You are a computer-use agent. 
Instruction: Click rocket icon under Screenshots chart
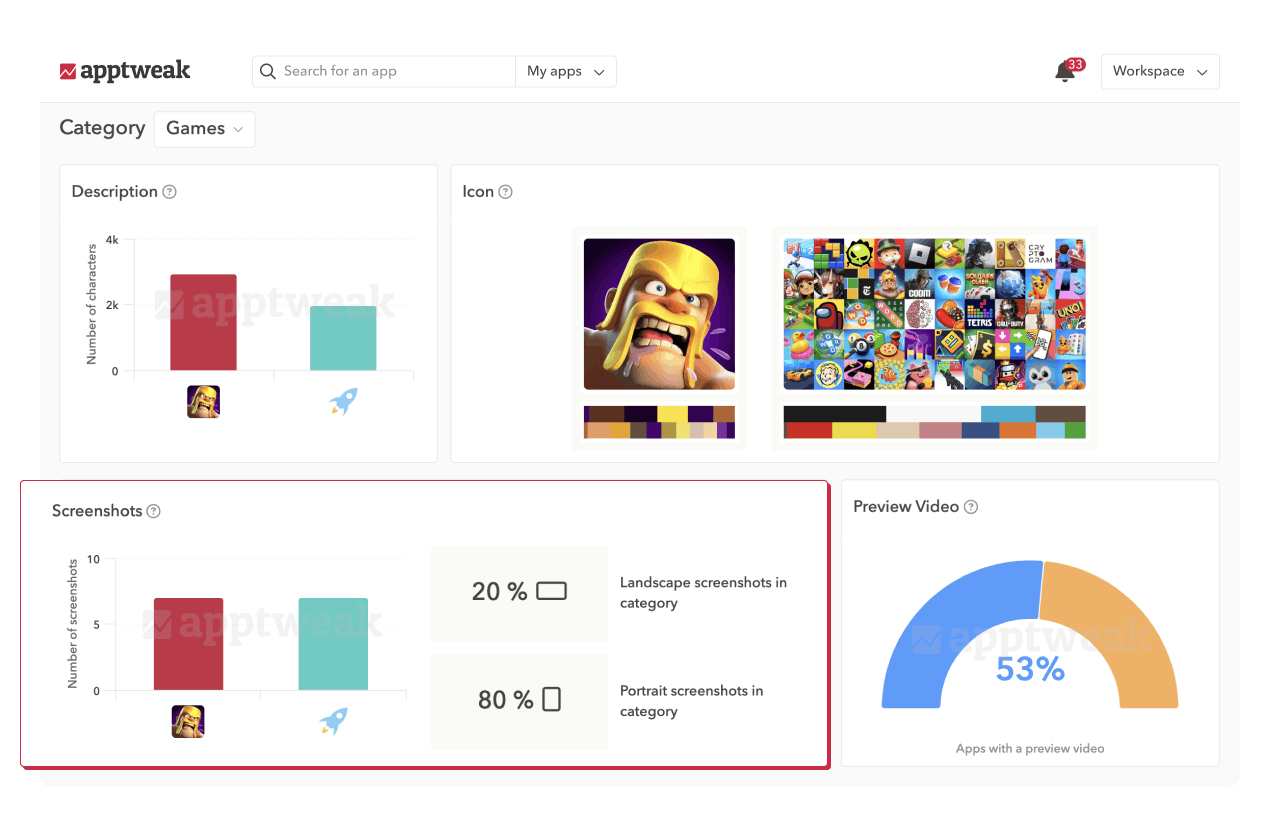pyautogui.click(x=333, y=721)
